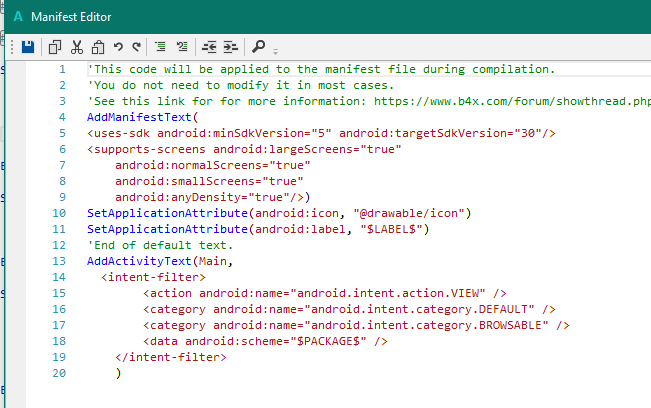The width and height of the screenshot is (651, 408).
Task: Click the 'End of default text.' comment
Action: 160,245
